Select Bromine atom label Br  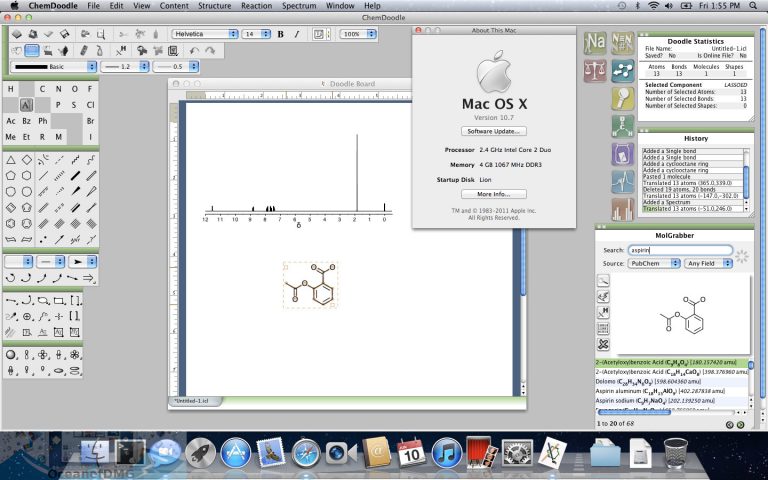[90, 121]
